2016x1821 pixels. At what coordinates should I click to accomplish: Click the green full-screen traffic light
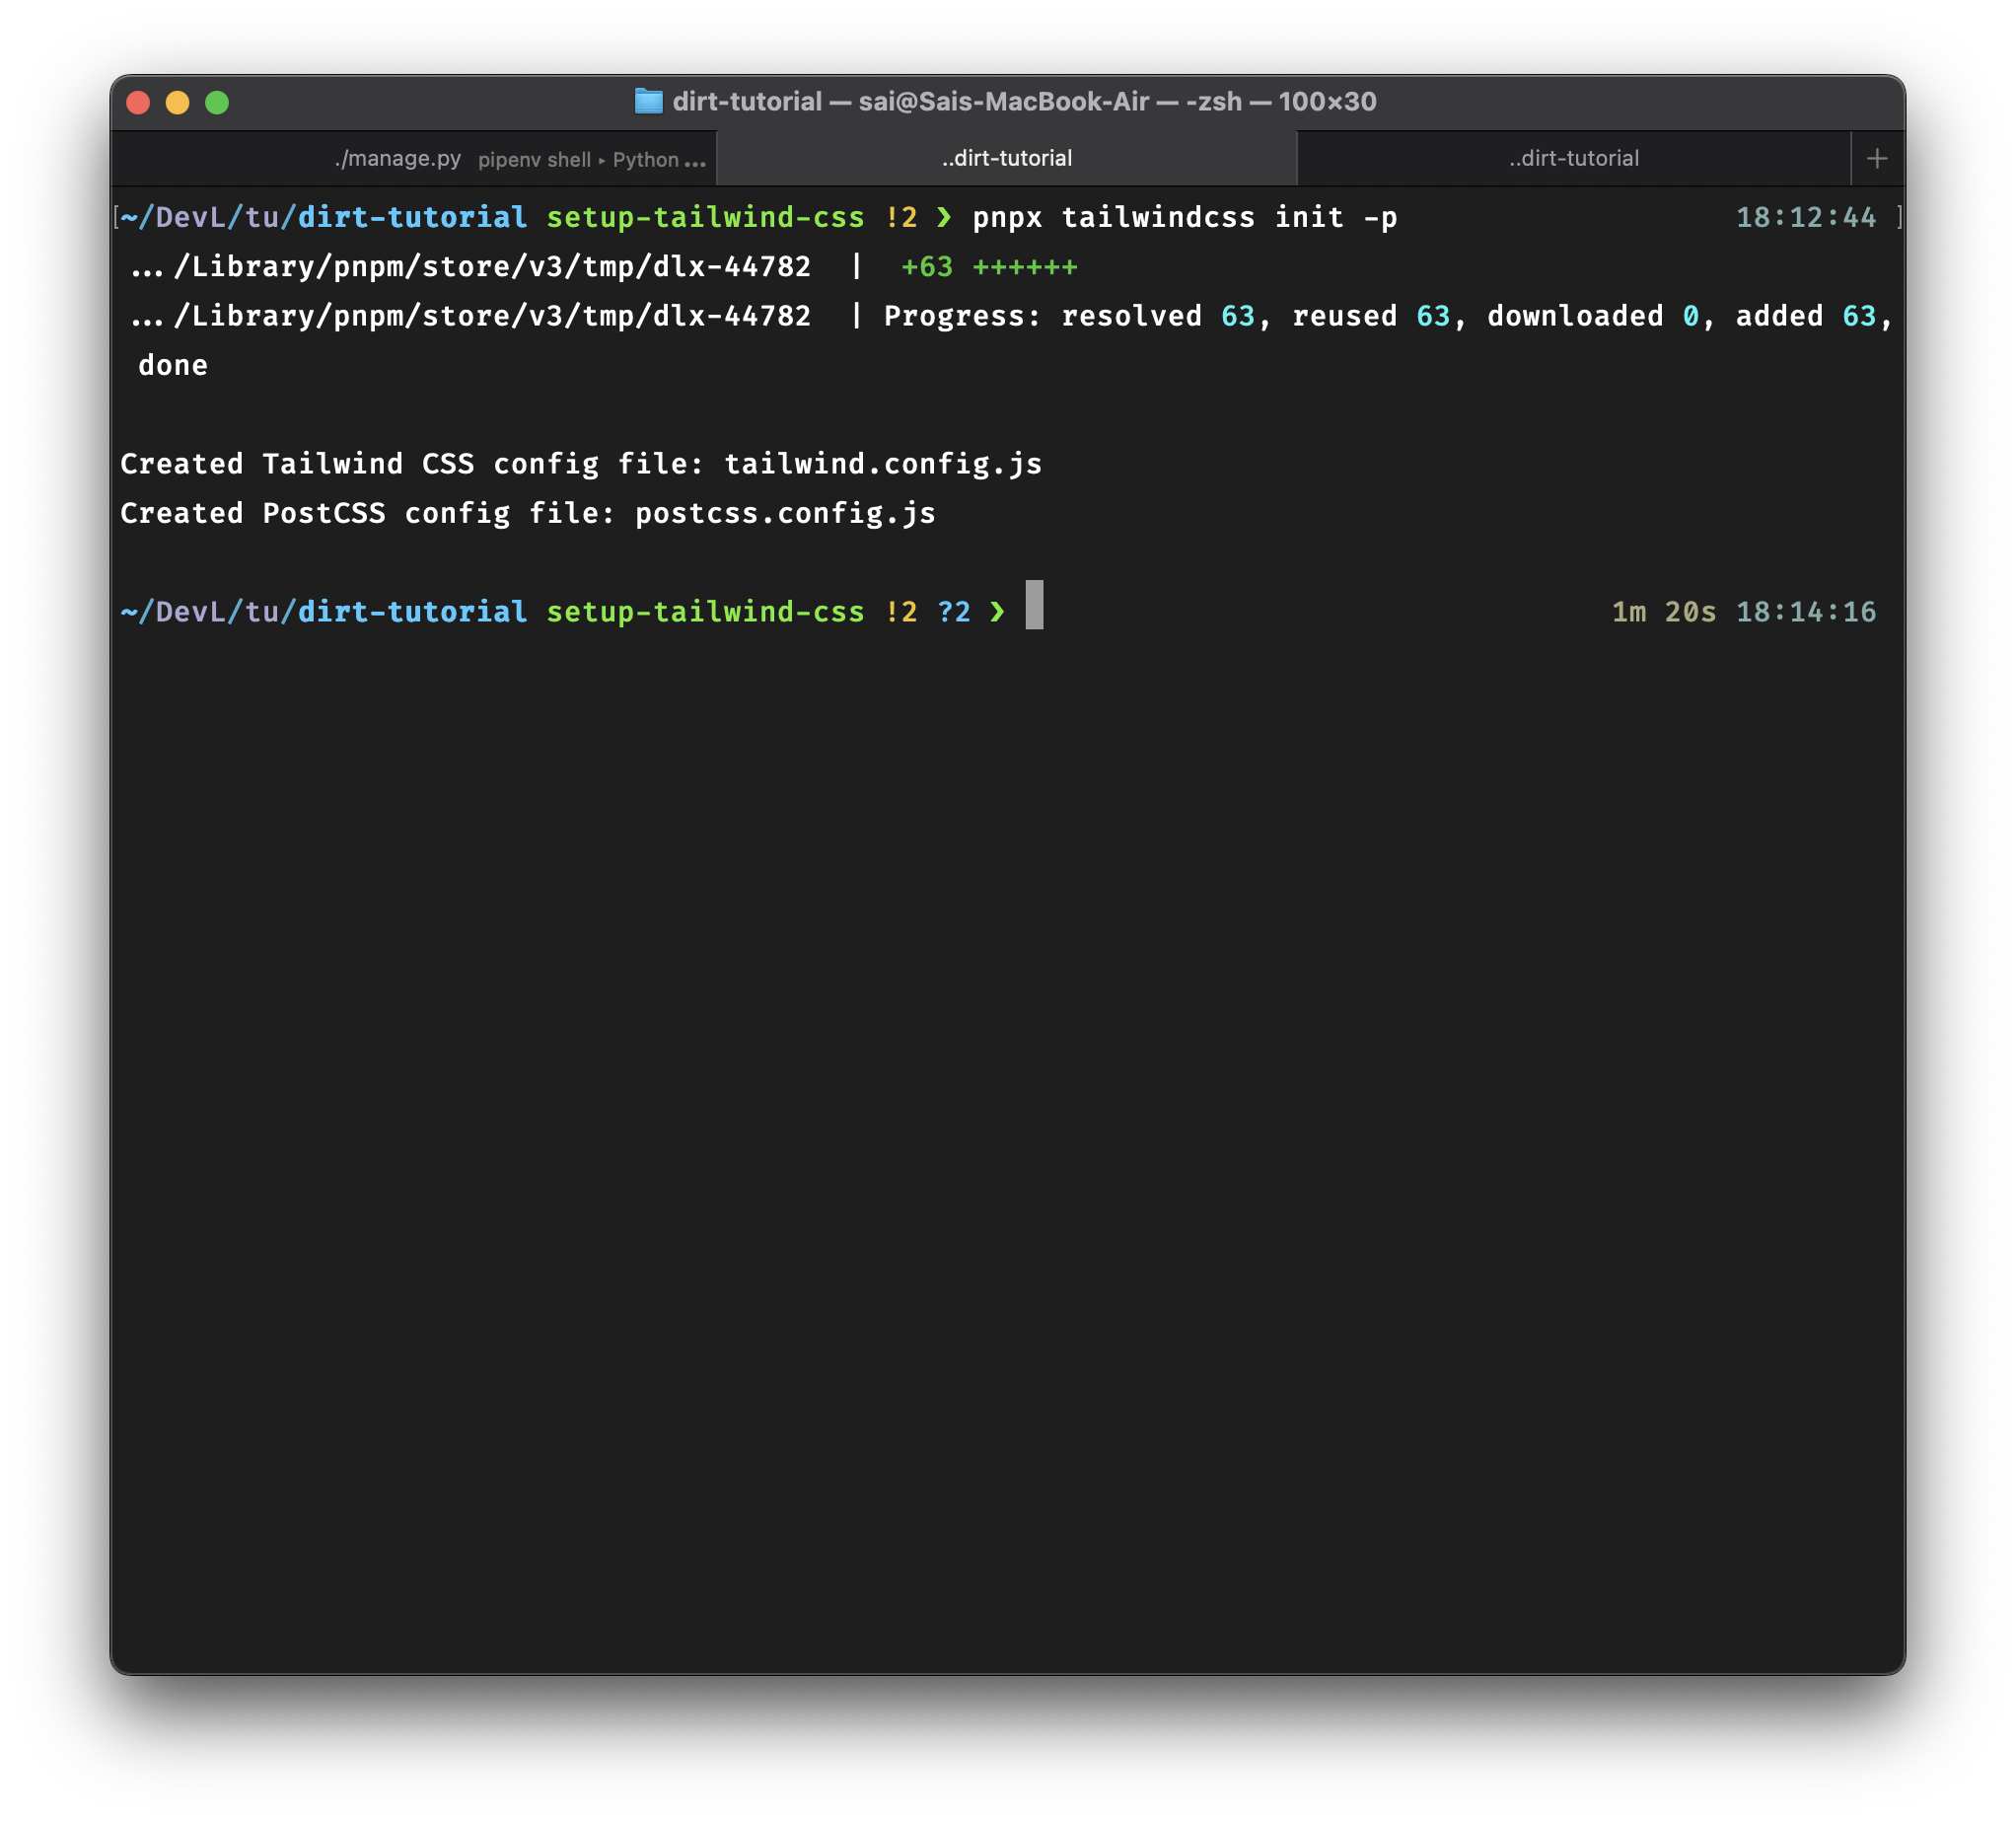(218, 101)
